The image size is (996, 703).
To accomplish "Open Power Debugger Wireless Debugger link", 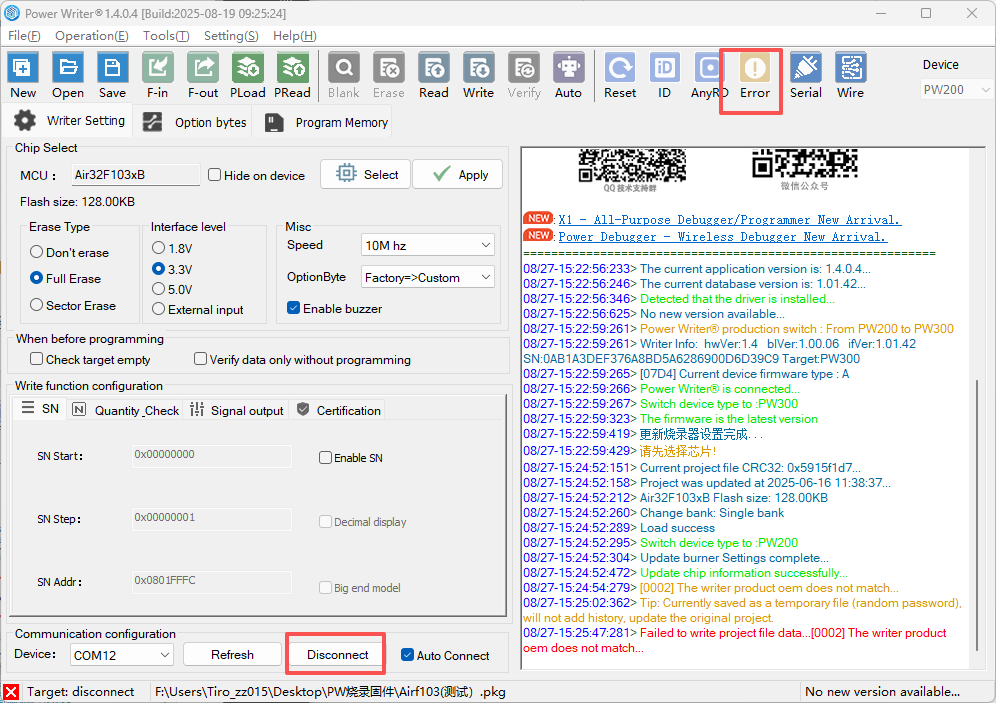I will [x=723, y=237].
